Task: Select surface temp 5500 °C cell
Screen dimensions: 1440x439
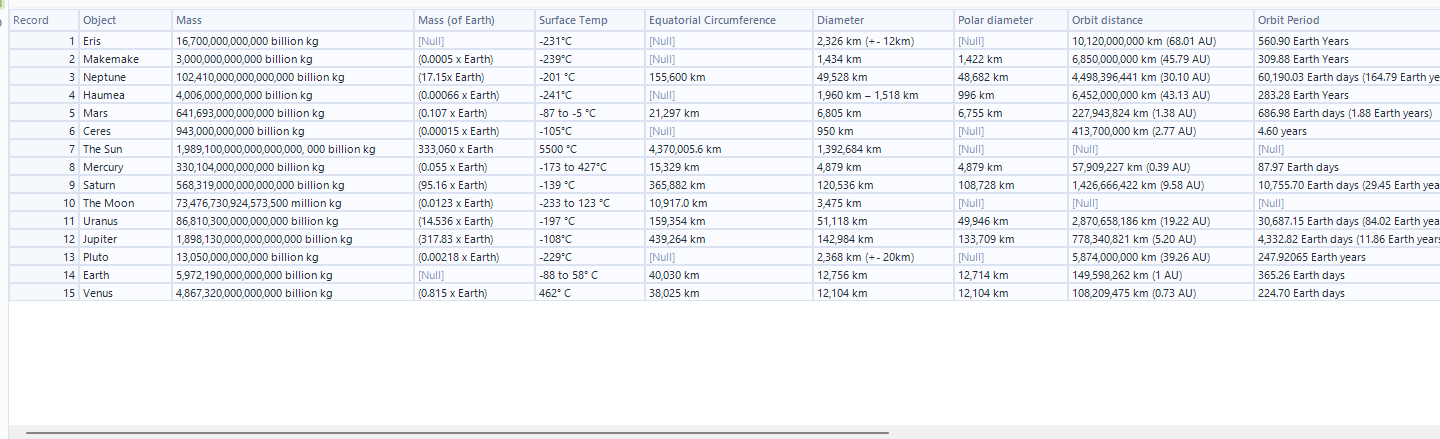Action: tap(589, 149)
